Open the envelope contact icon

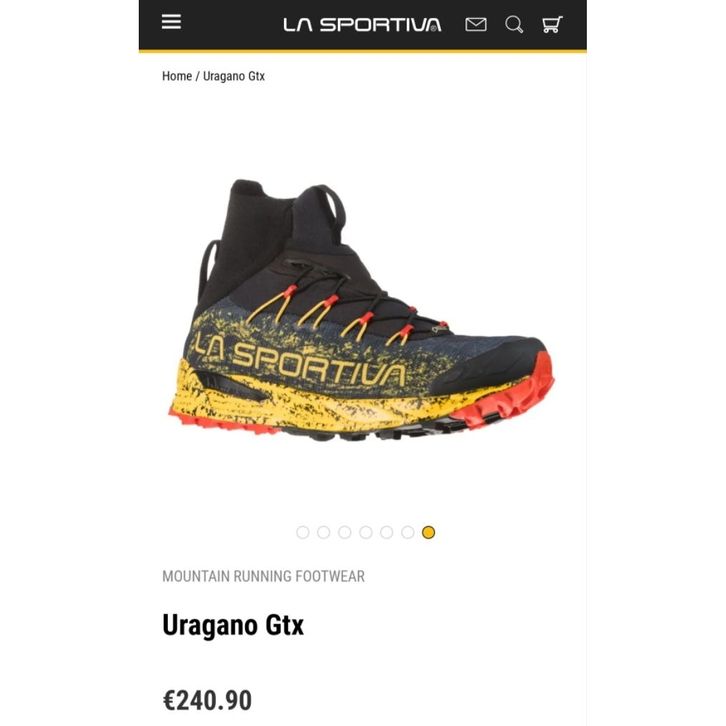(476, 25)
